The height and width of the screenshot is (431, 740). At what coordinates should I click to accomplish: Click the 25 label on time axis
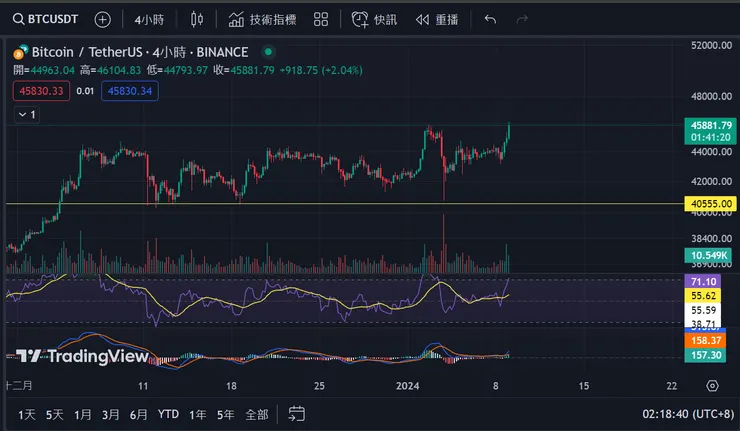(x=320, y=386)
